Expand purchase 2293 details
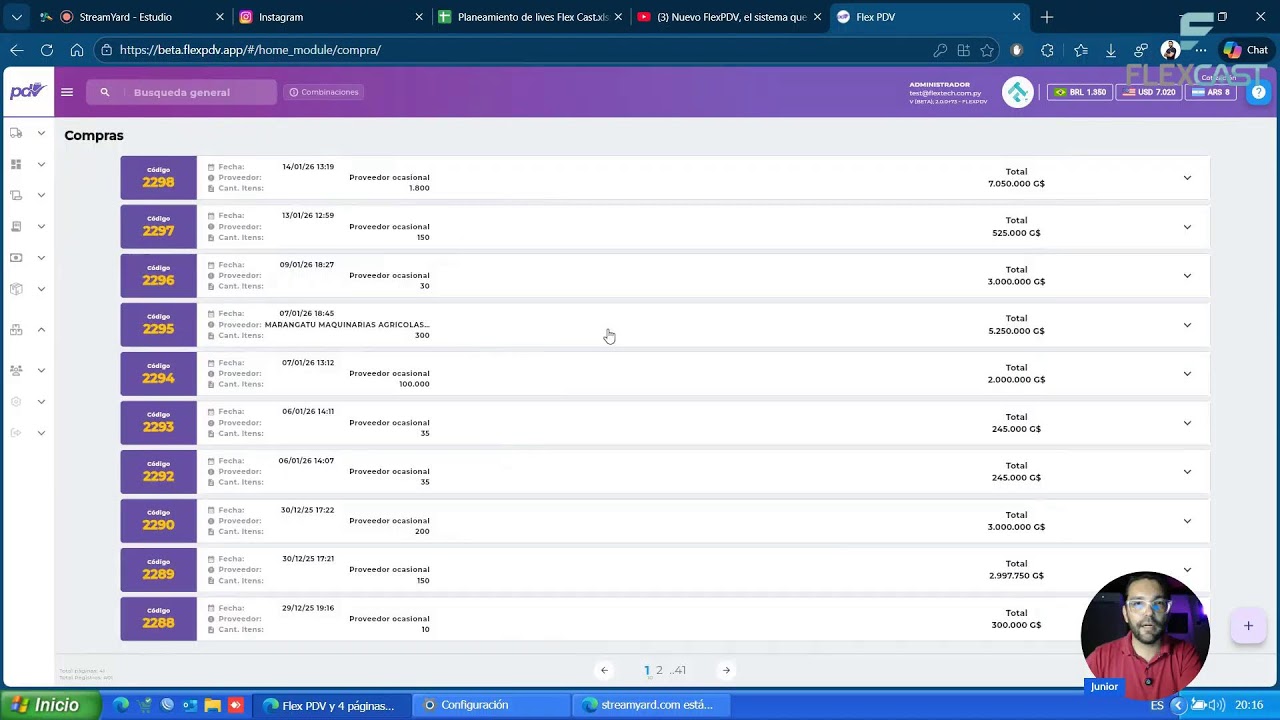1280x720 pixels. [x=1187, y=423]
